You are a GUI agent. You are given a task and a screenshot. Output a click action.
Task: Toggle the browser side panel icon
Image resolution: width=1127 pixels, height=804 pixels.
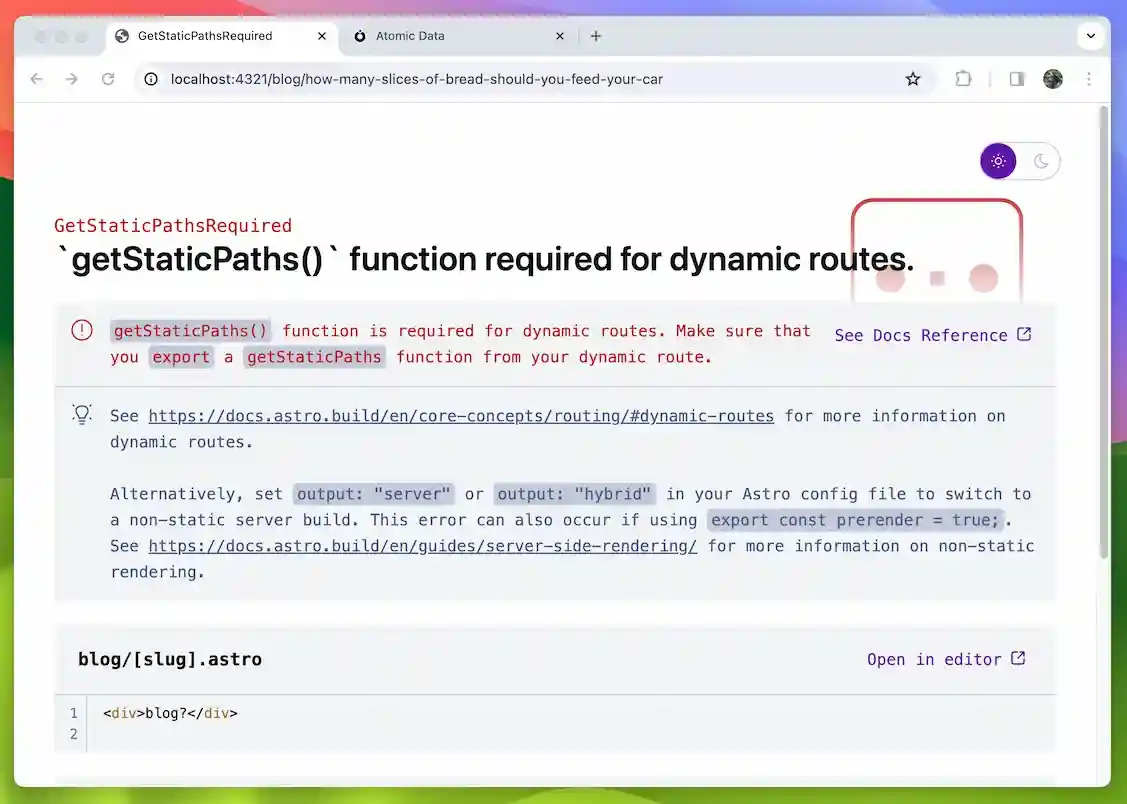(1017, 79)
